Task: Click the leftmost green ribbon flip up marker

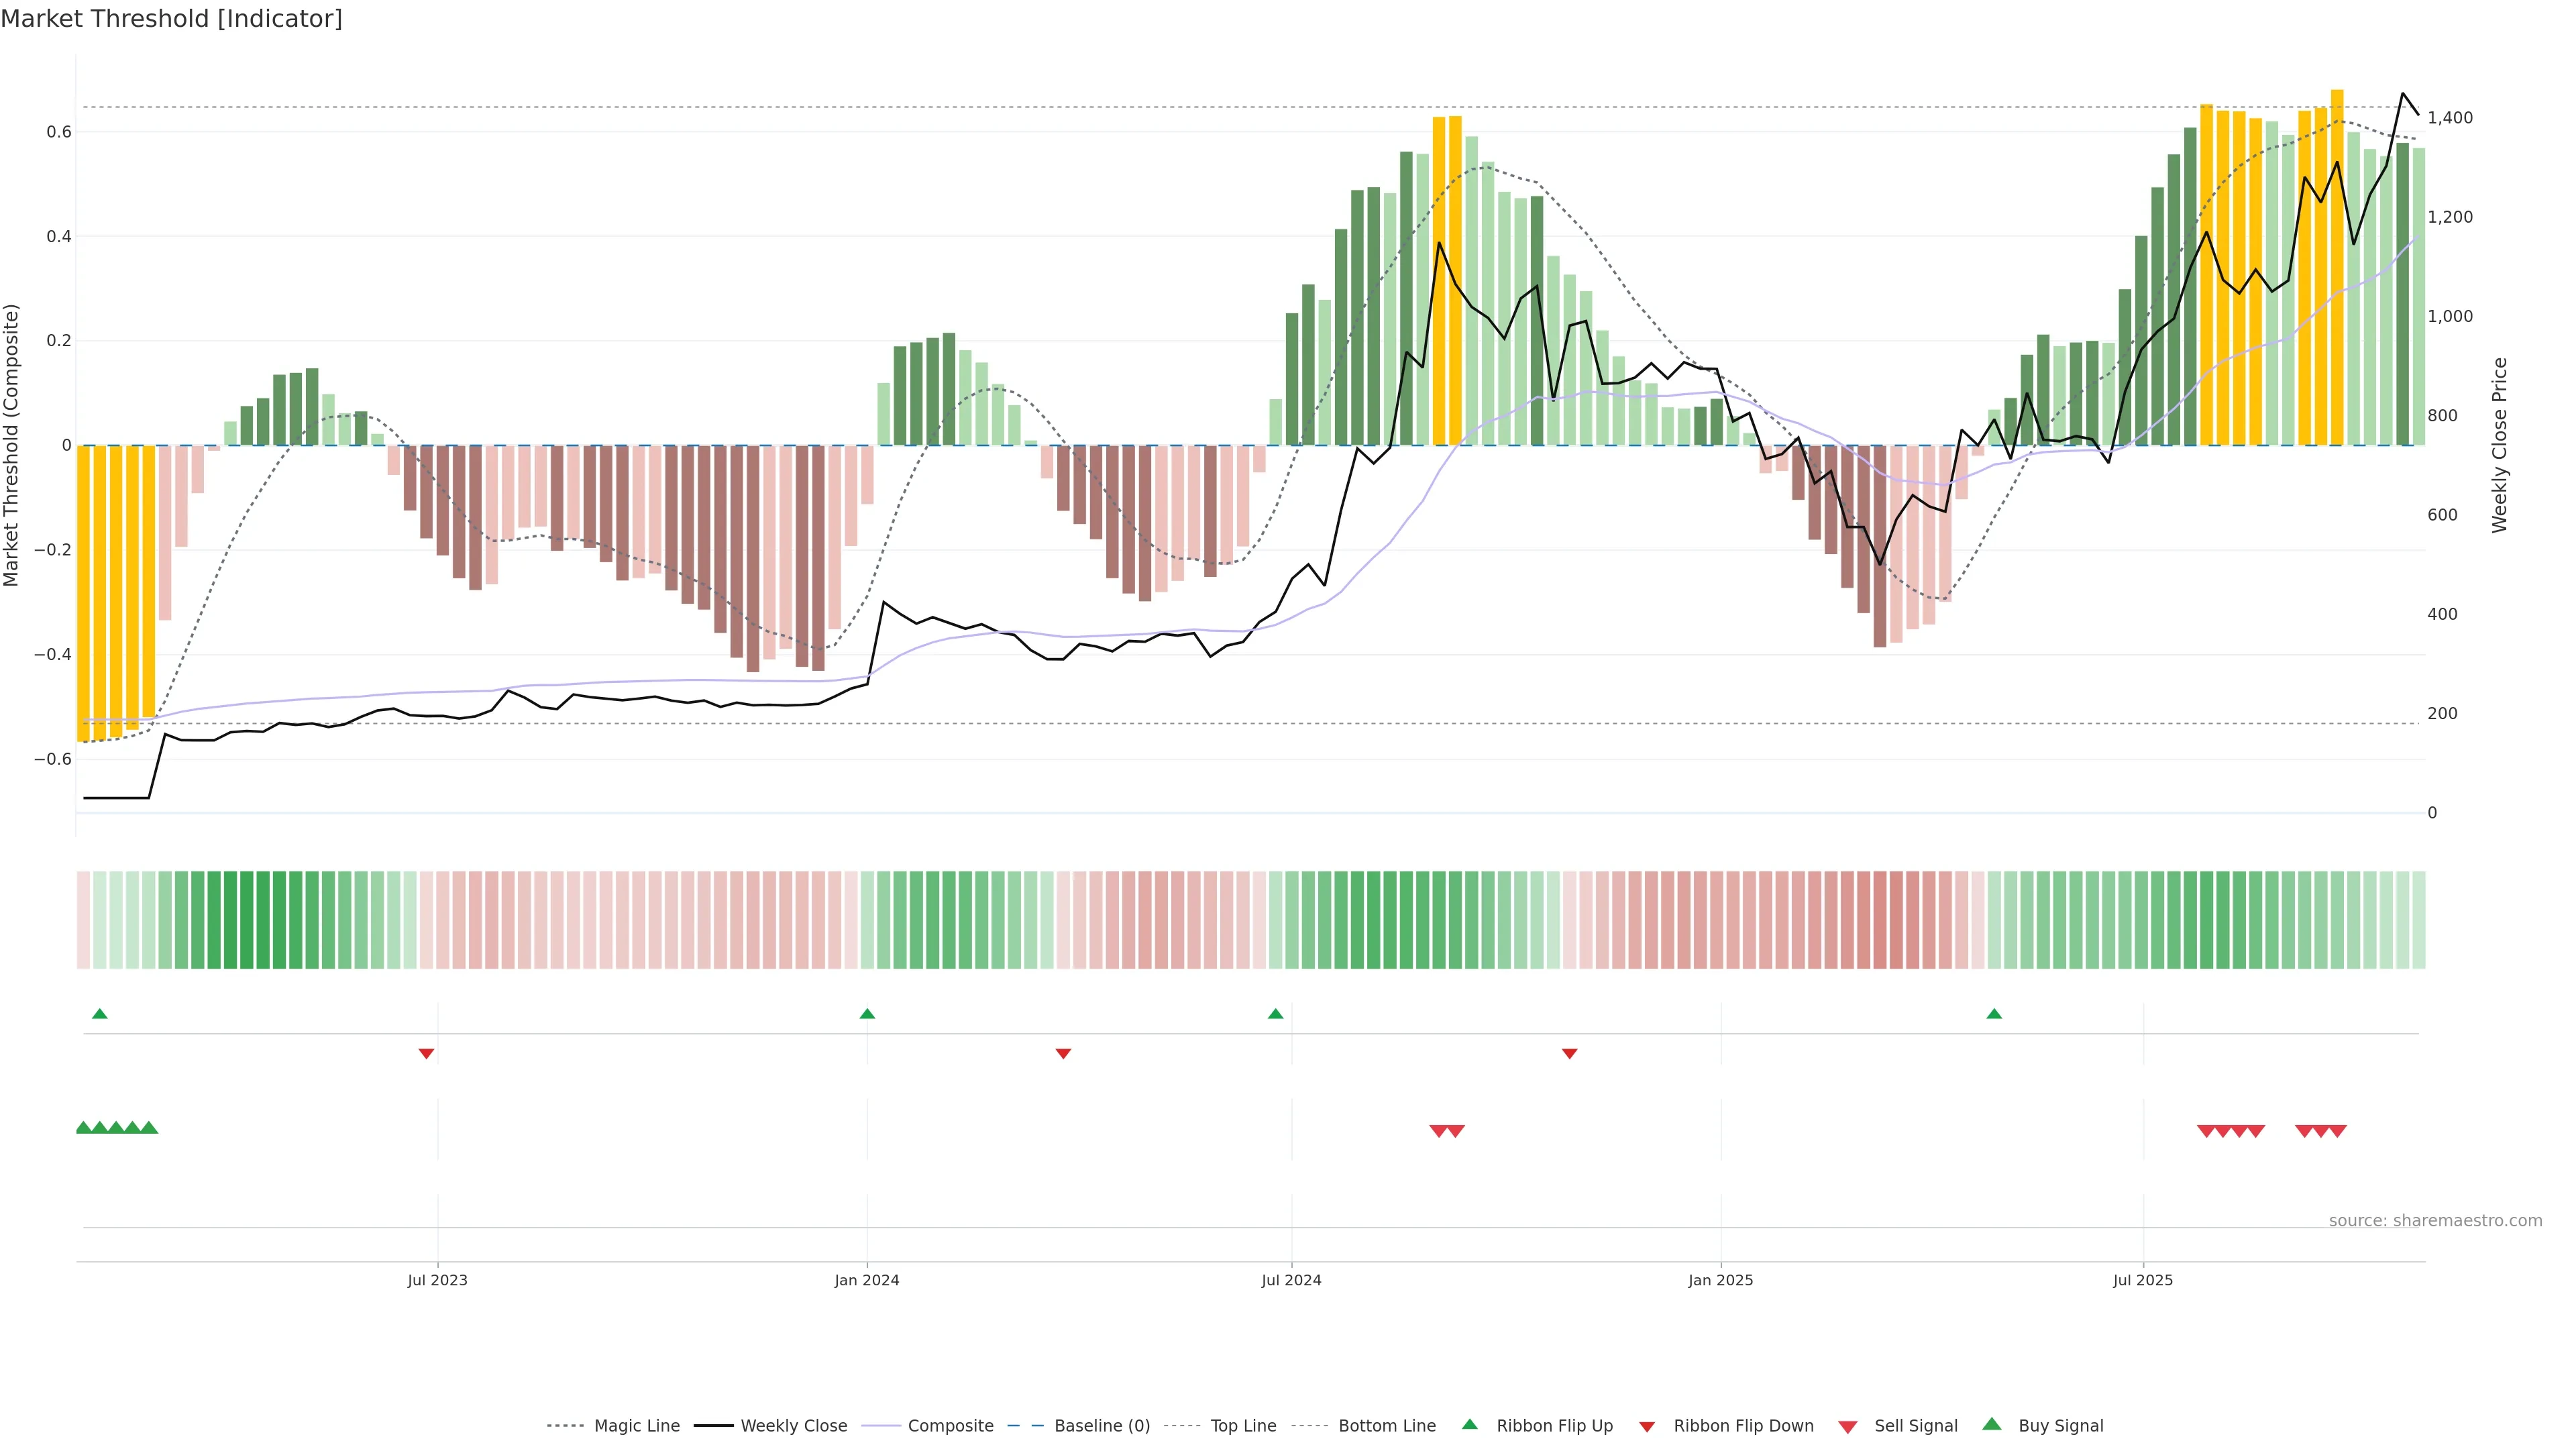Action: [x=99, y=1014]
